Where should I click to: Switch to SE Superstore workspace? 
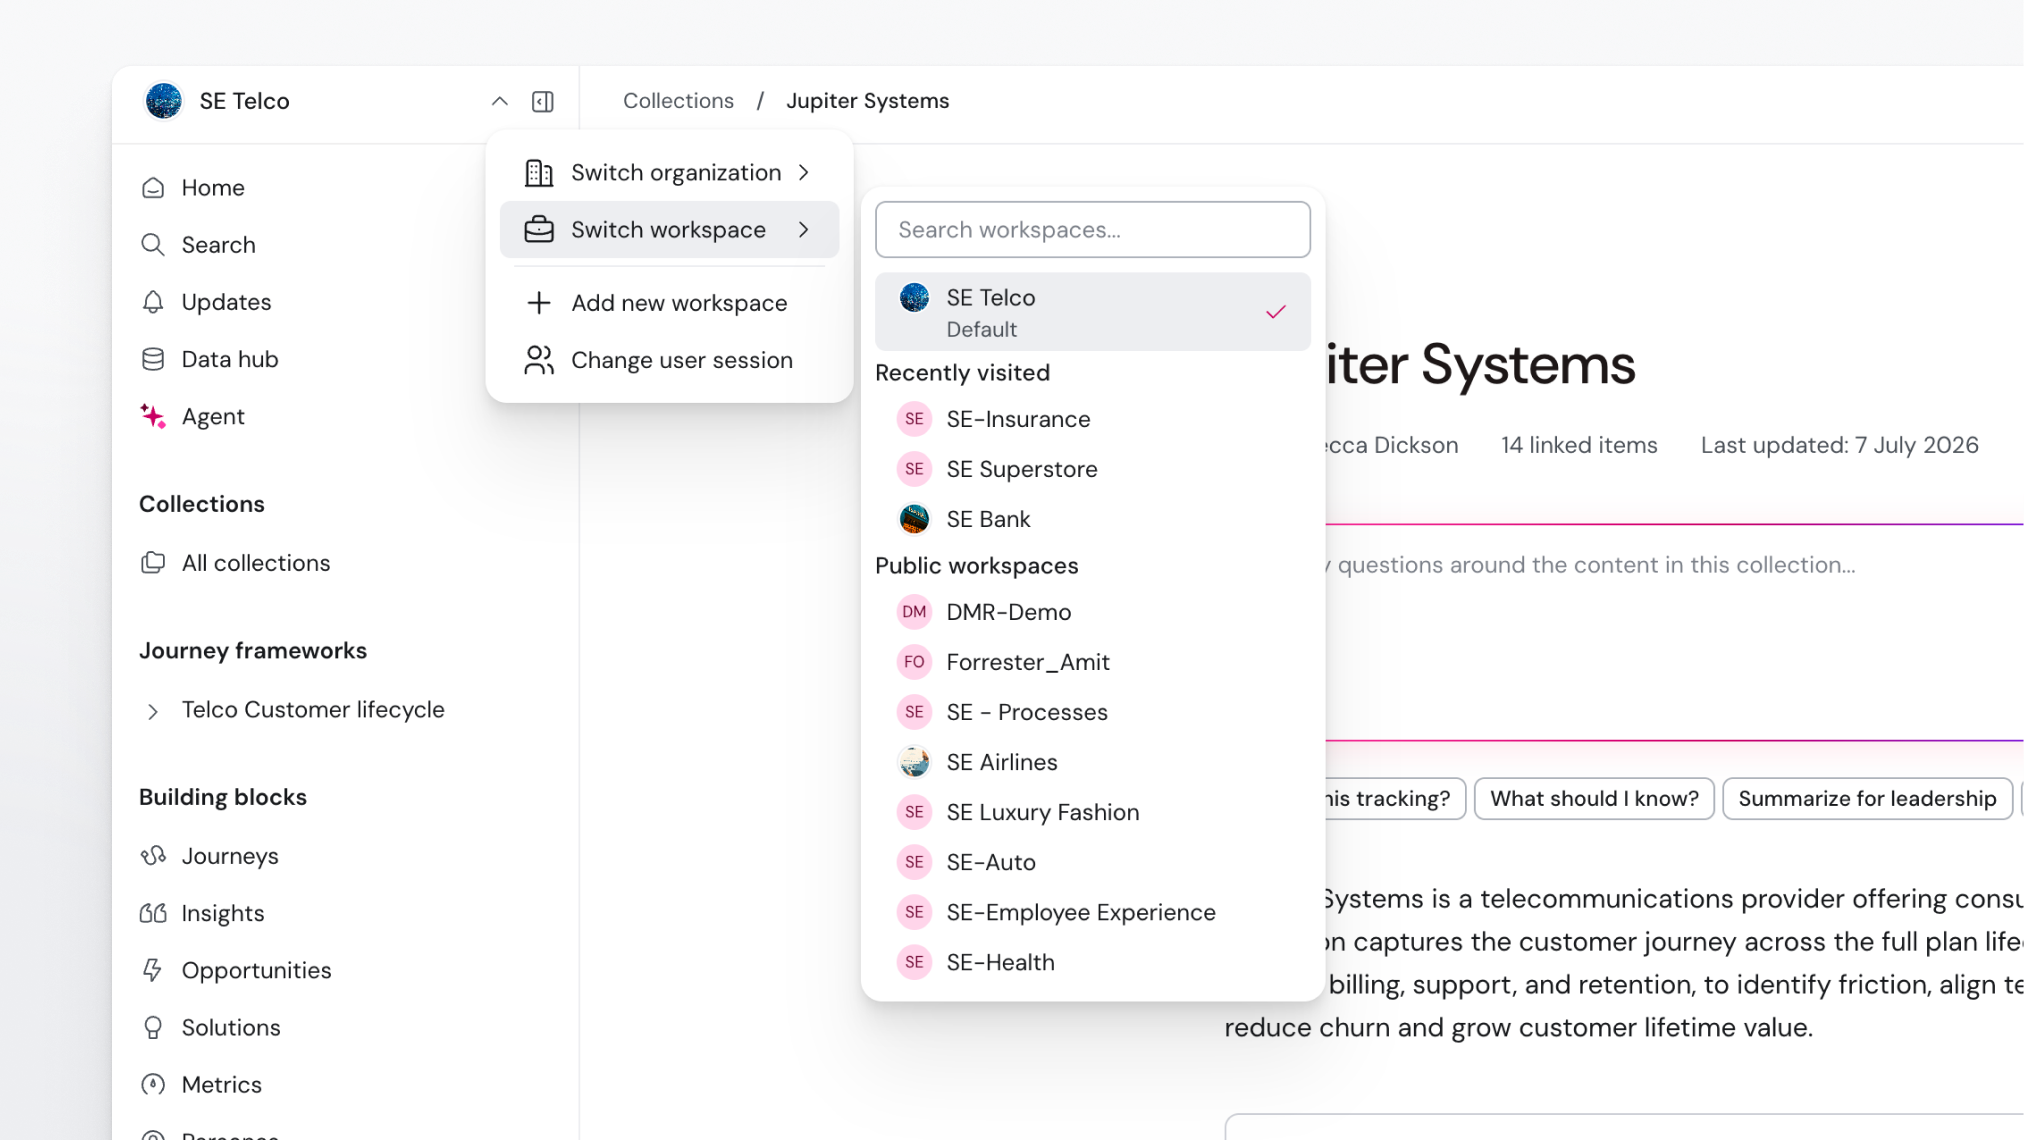1093,469
